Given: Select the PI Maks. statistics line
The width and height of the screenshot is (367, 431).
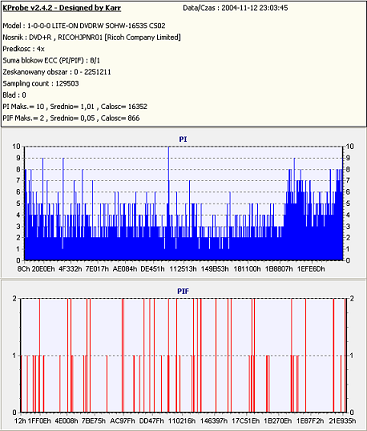Looking at the screenshot, I should coord(75,107).
